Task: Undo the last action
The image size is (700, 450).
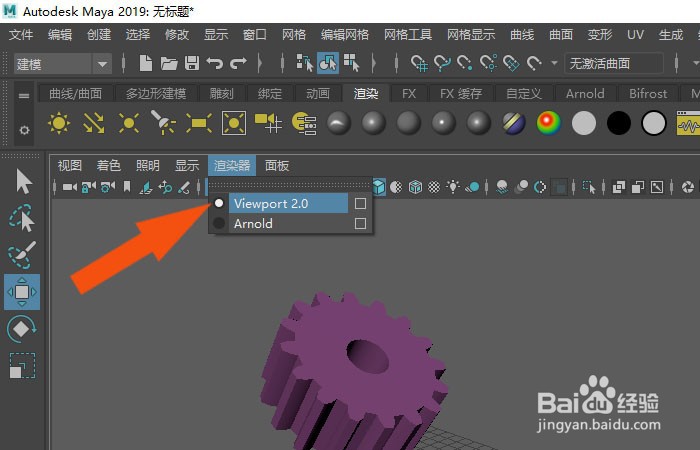Action: click(215, 63)
